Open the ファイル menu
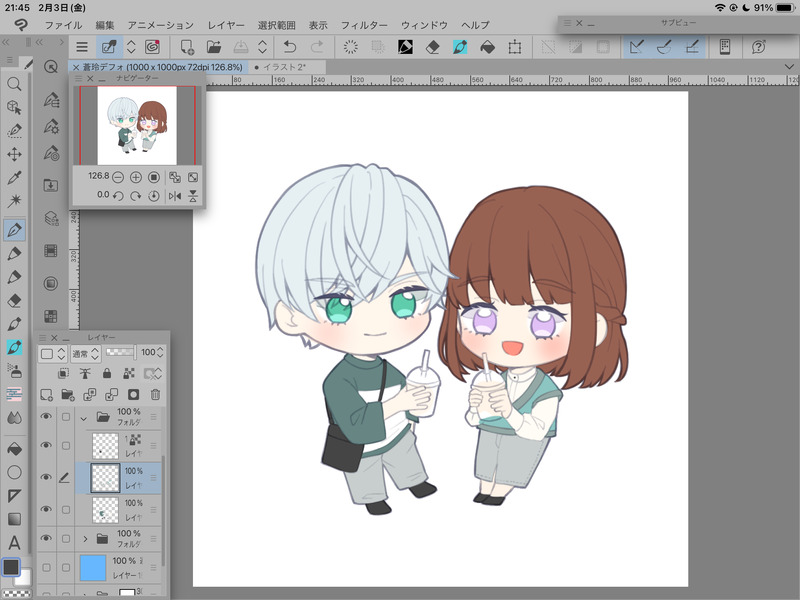Image resolution: width=800 pixels, height=600 pixels. click(x=63, y=25)
